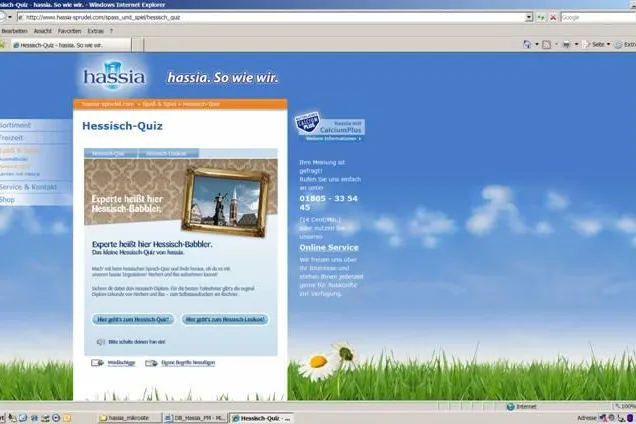The image size is (636, 424).
Task: Click the globe Internet zone status icon
Action: tap(510, 407)
